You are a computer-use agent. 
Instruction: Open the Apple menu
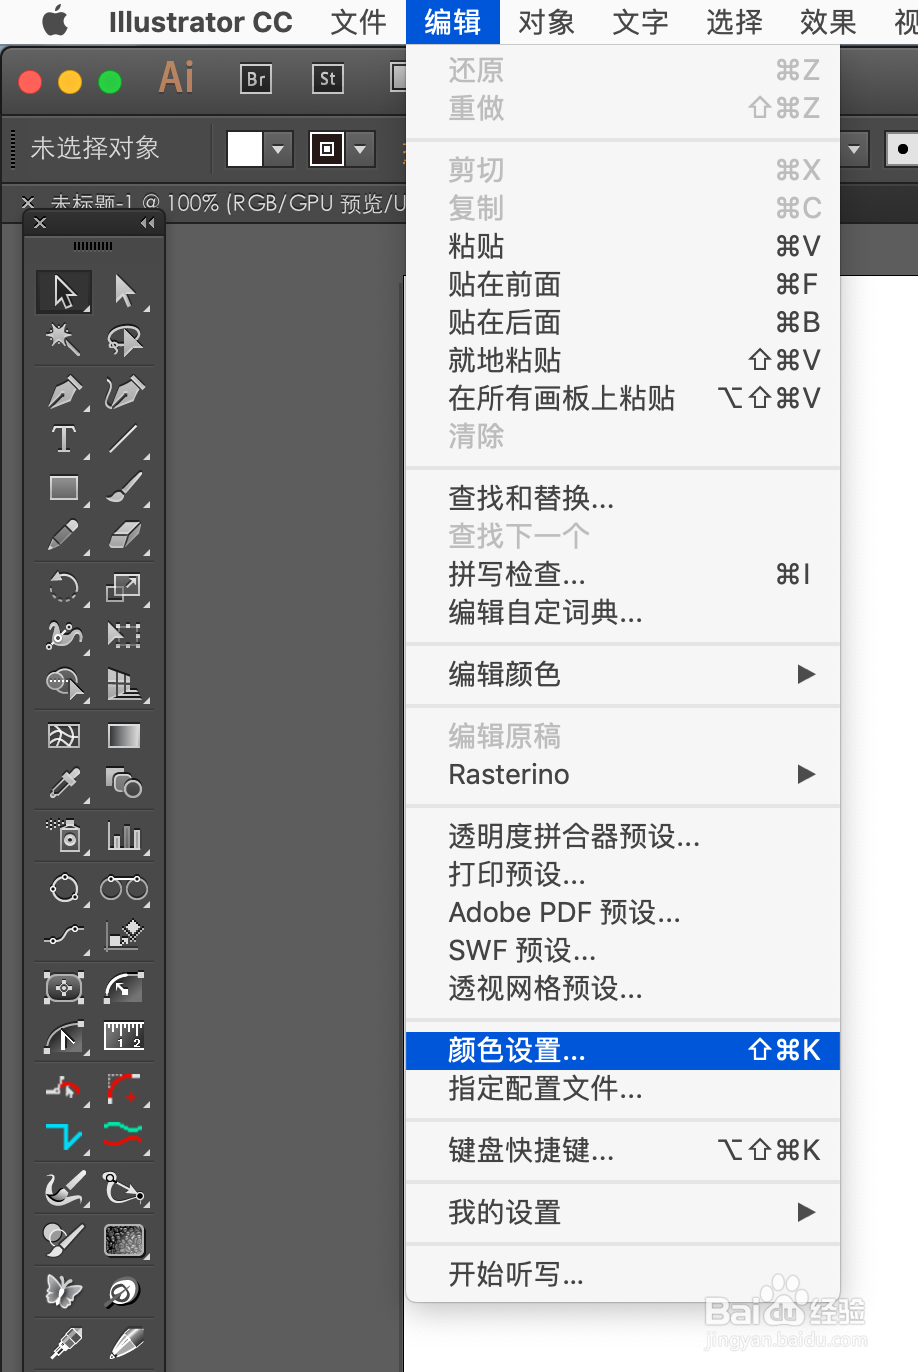55,22
